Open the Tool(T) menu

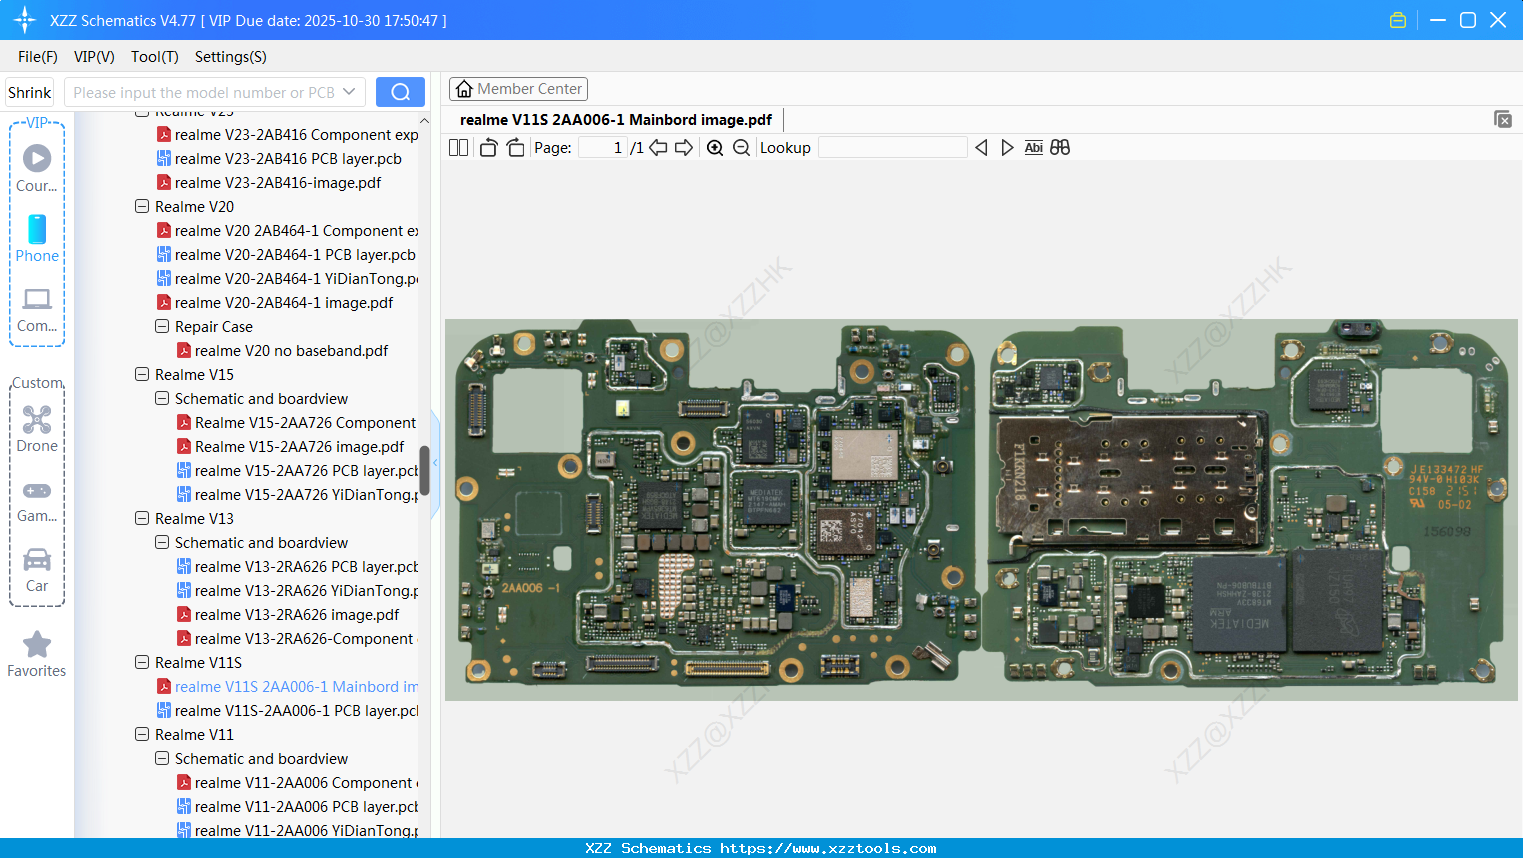click(154, 57)
